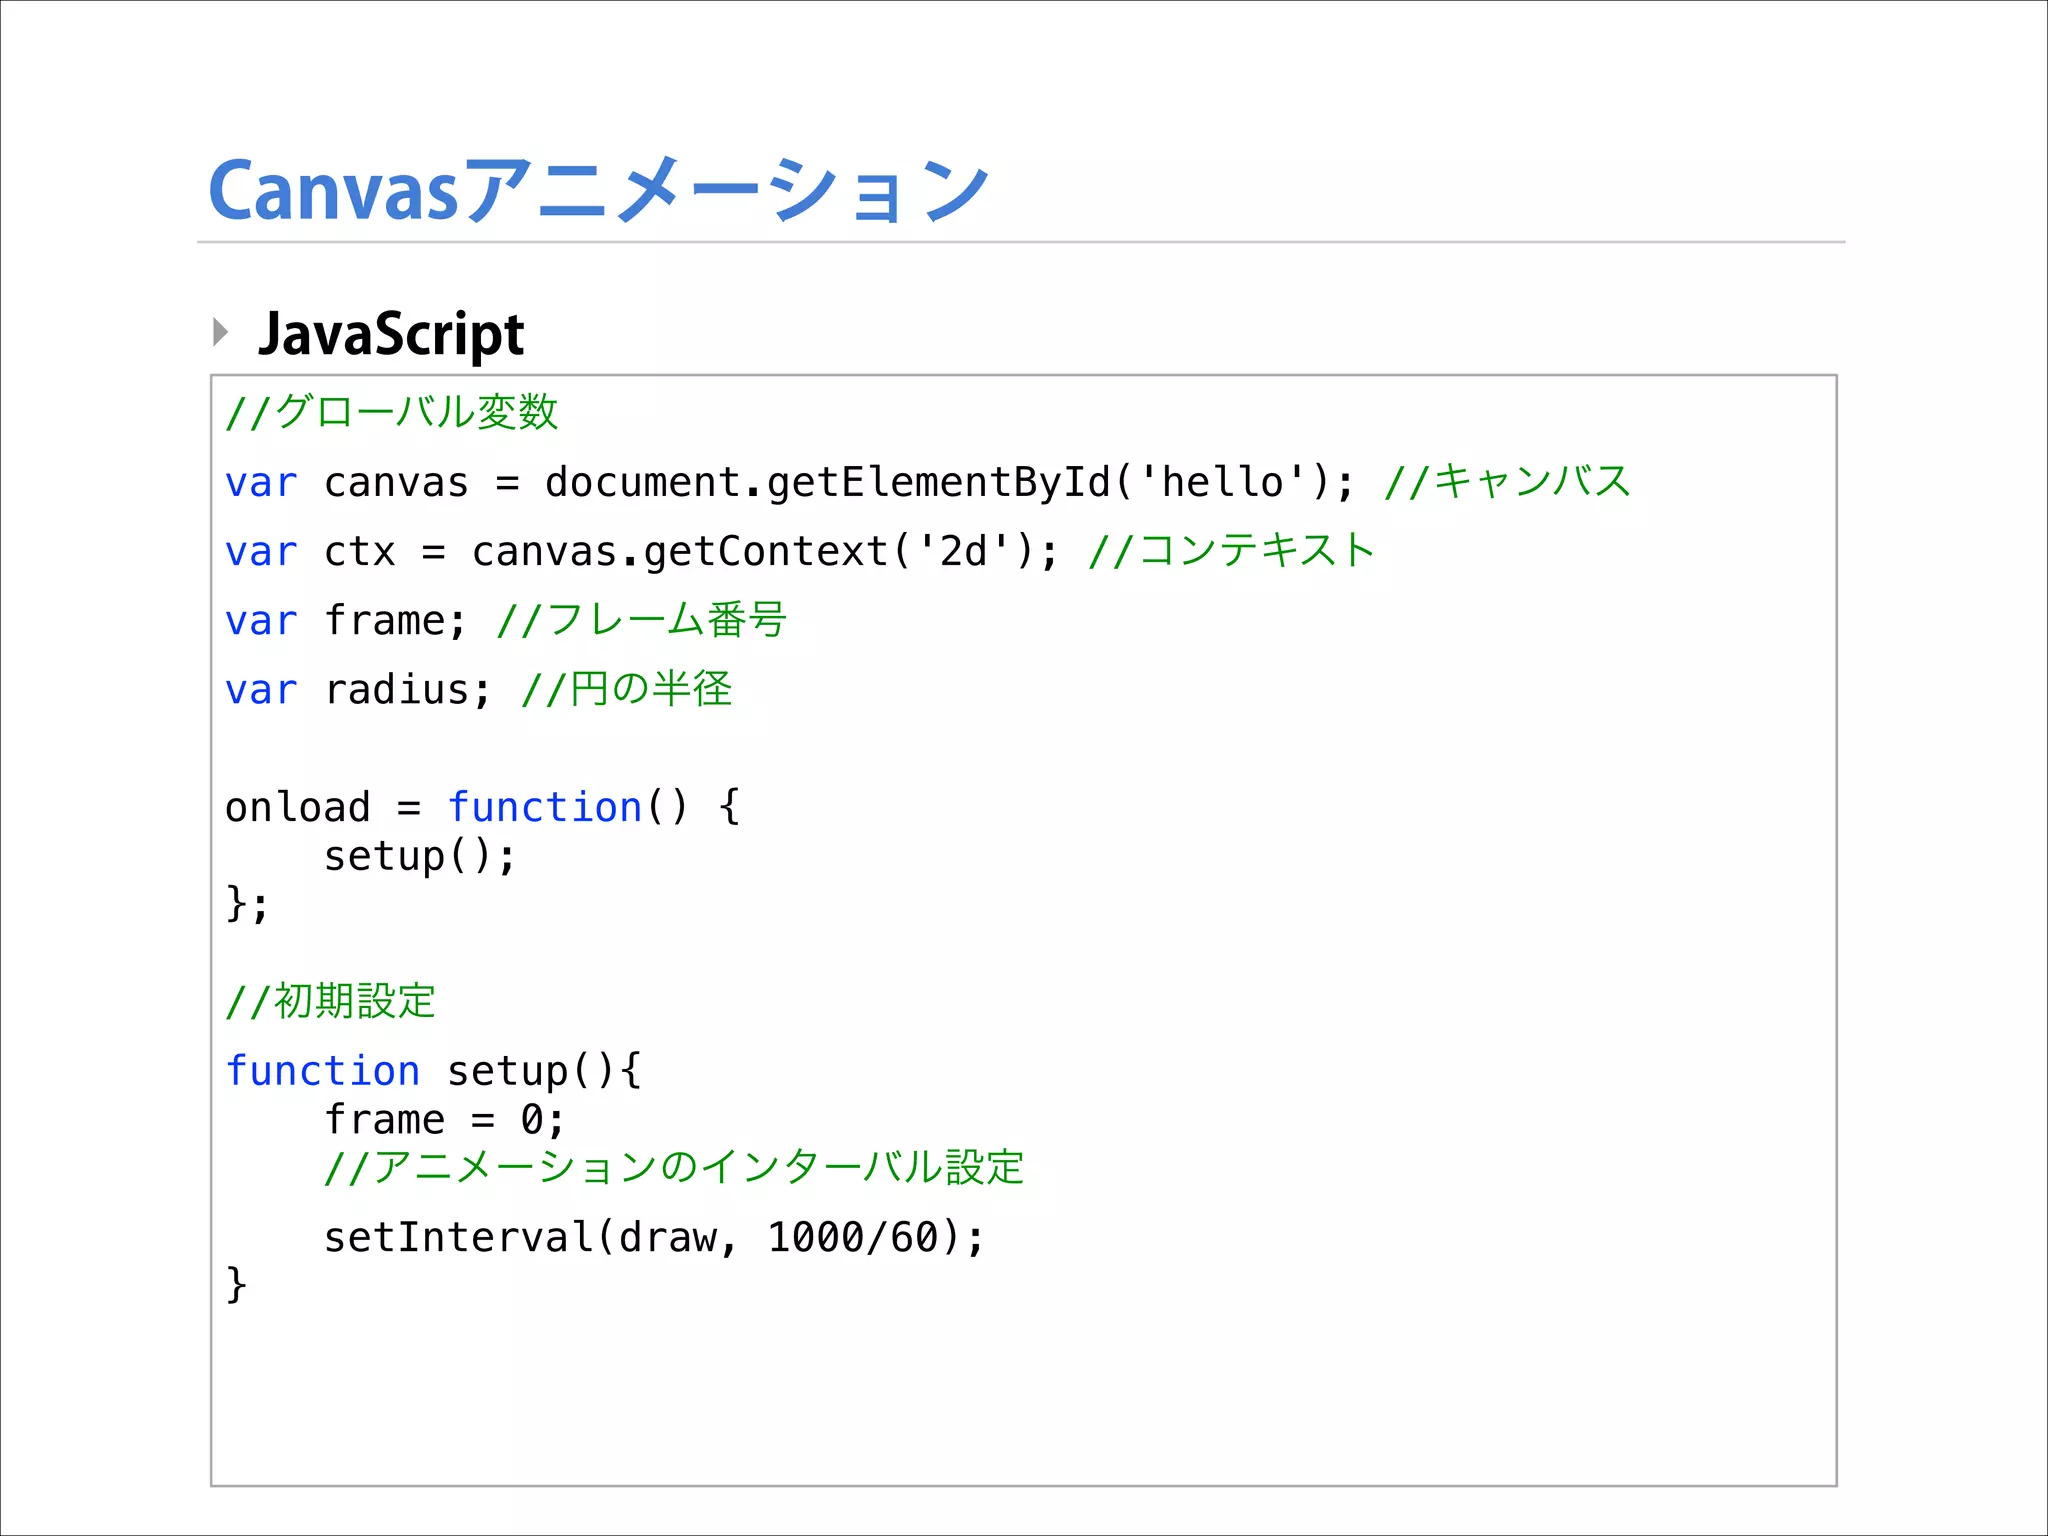Click the line 'function setup(){'

point(433,1071)
